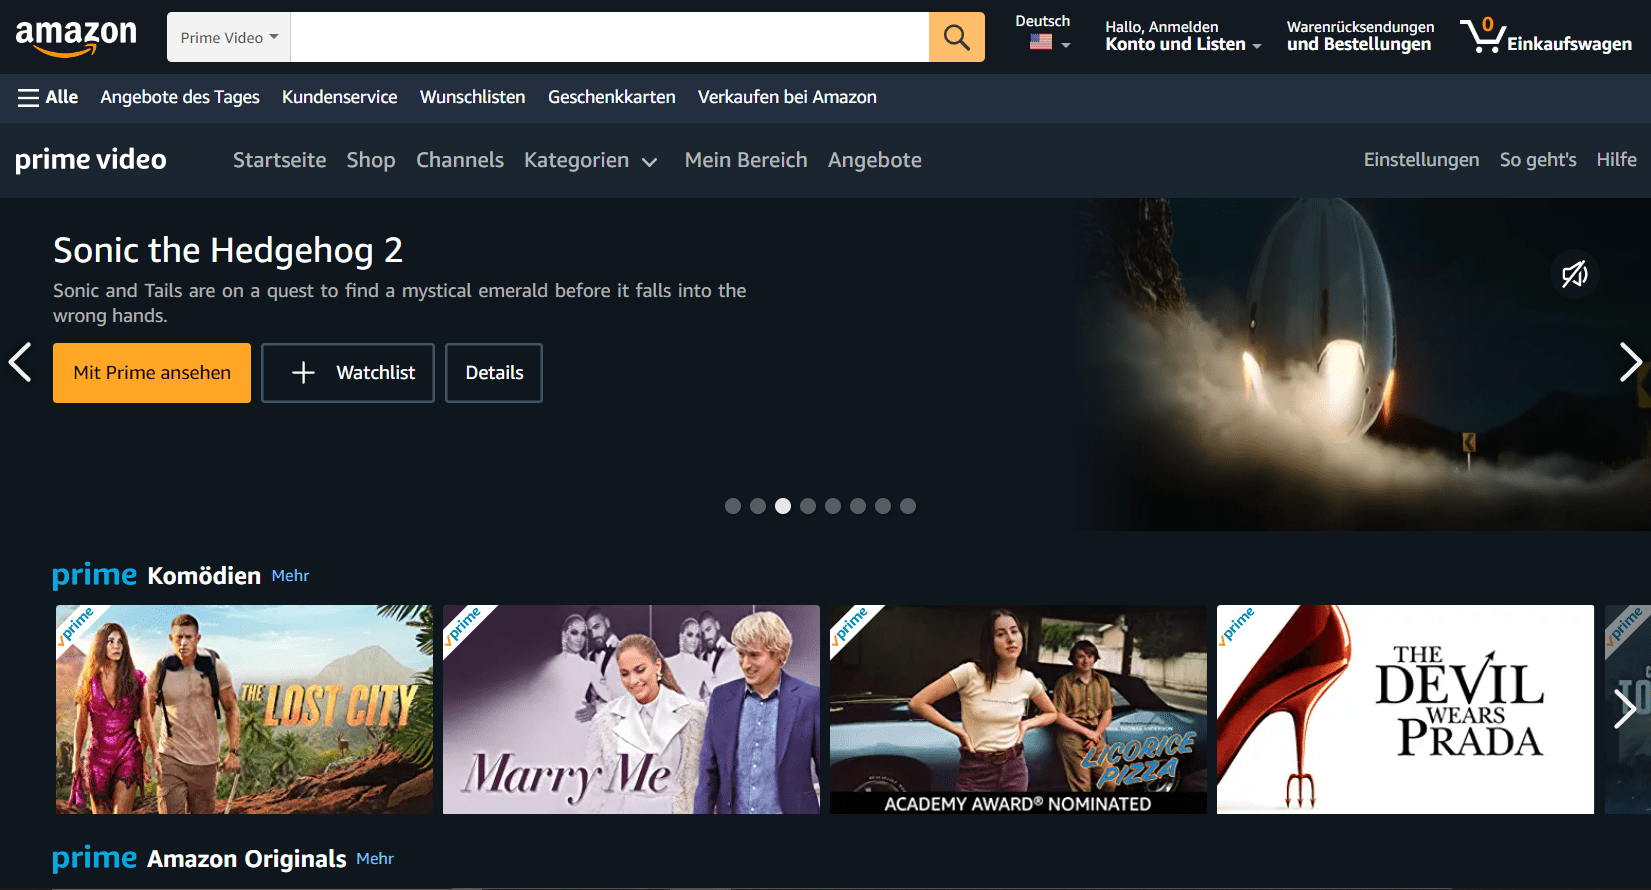This screenshot has height=890, width=1651.
Task: Expand the Kategorien dropdown
Action: pyautogui.click(x=590, y=160)
